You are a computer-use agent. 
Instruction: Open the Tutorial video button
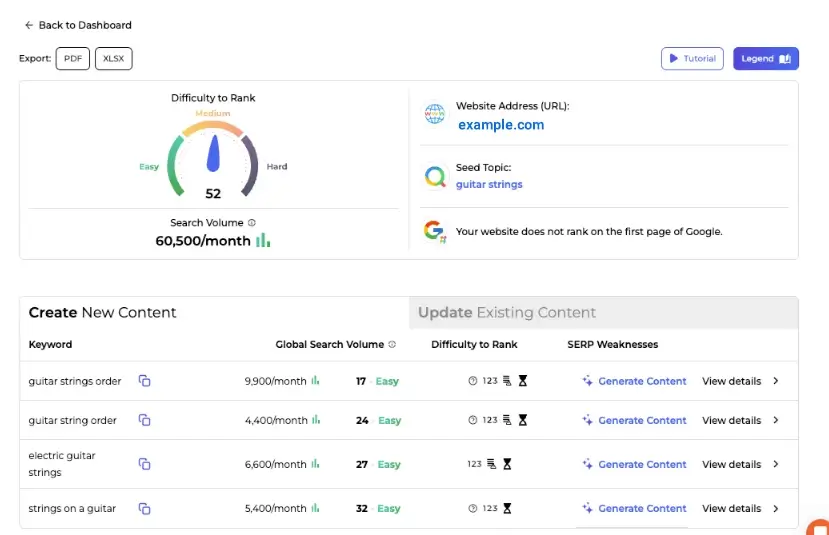[x=692, y=59]
